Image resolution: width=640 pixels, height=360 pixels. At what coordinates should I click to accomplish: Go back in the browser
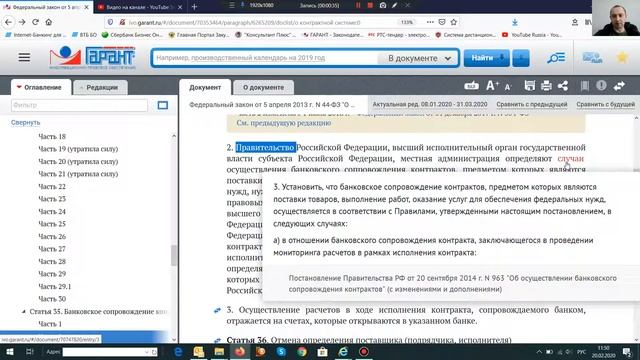(x=9, y=22)
